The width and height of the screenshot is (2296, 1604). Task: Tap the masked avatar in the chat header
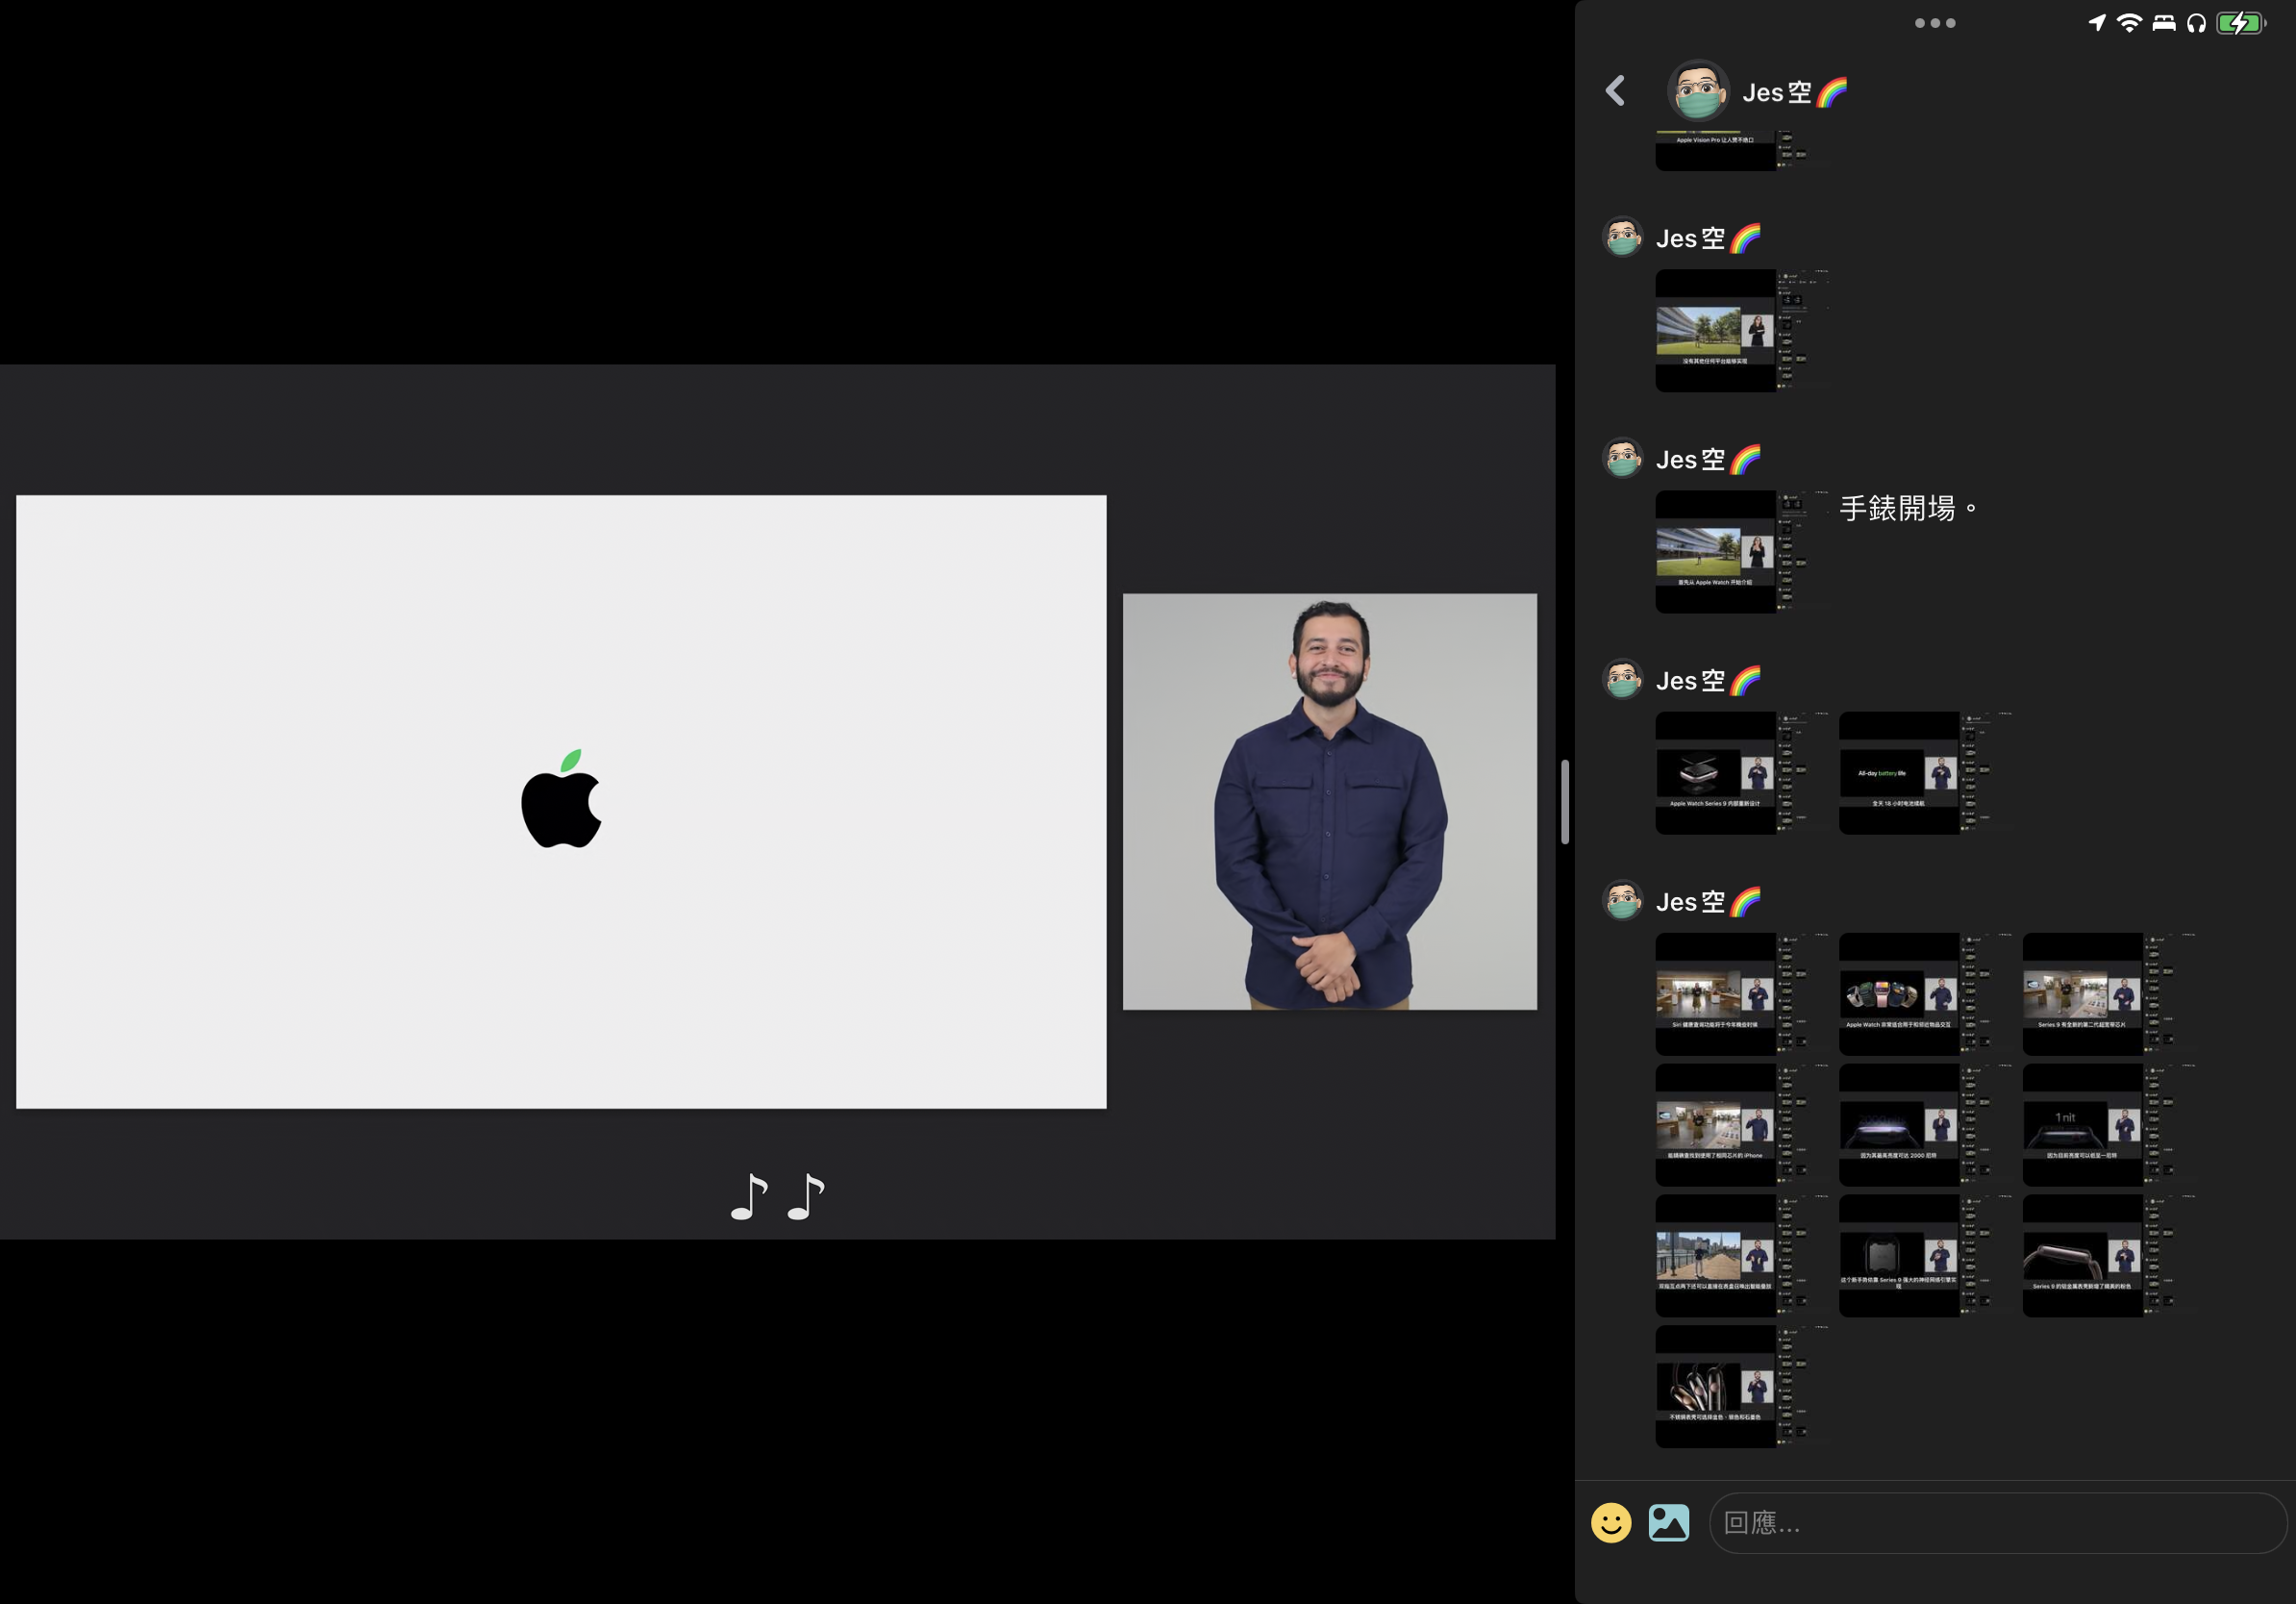(1698, 91)
